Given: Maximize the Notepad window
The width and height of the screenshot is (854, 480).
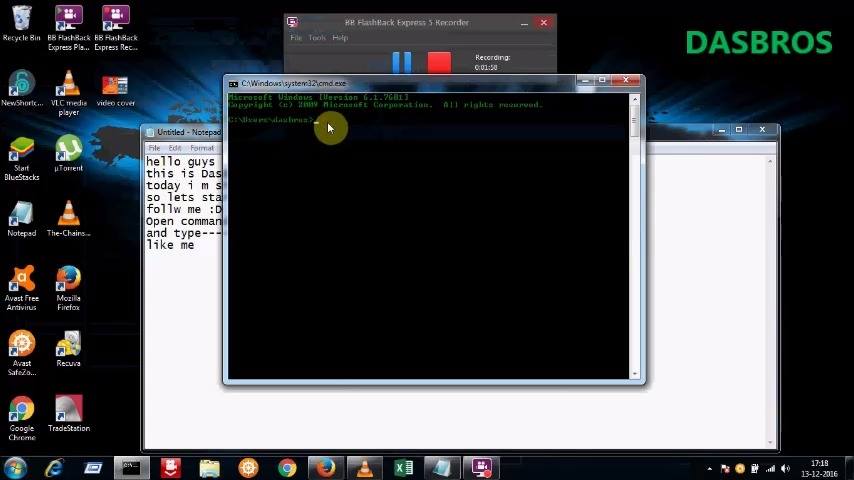Looking at the screenshot, I should [x=739, y=130].
